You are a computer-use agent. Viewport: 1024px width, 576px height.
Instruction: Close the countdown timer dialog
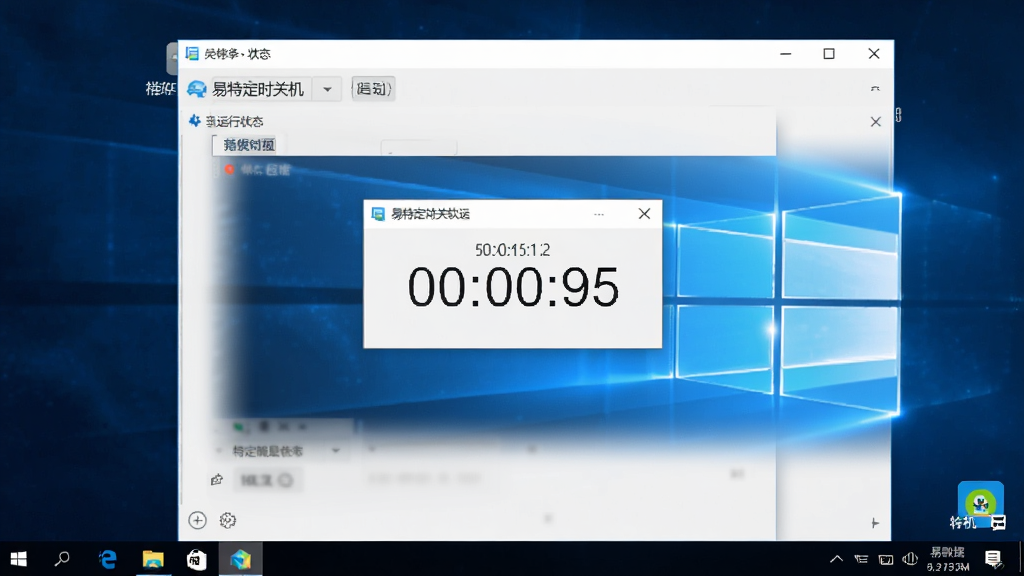[645, 214]
